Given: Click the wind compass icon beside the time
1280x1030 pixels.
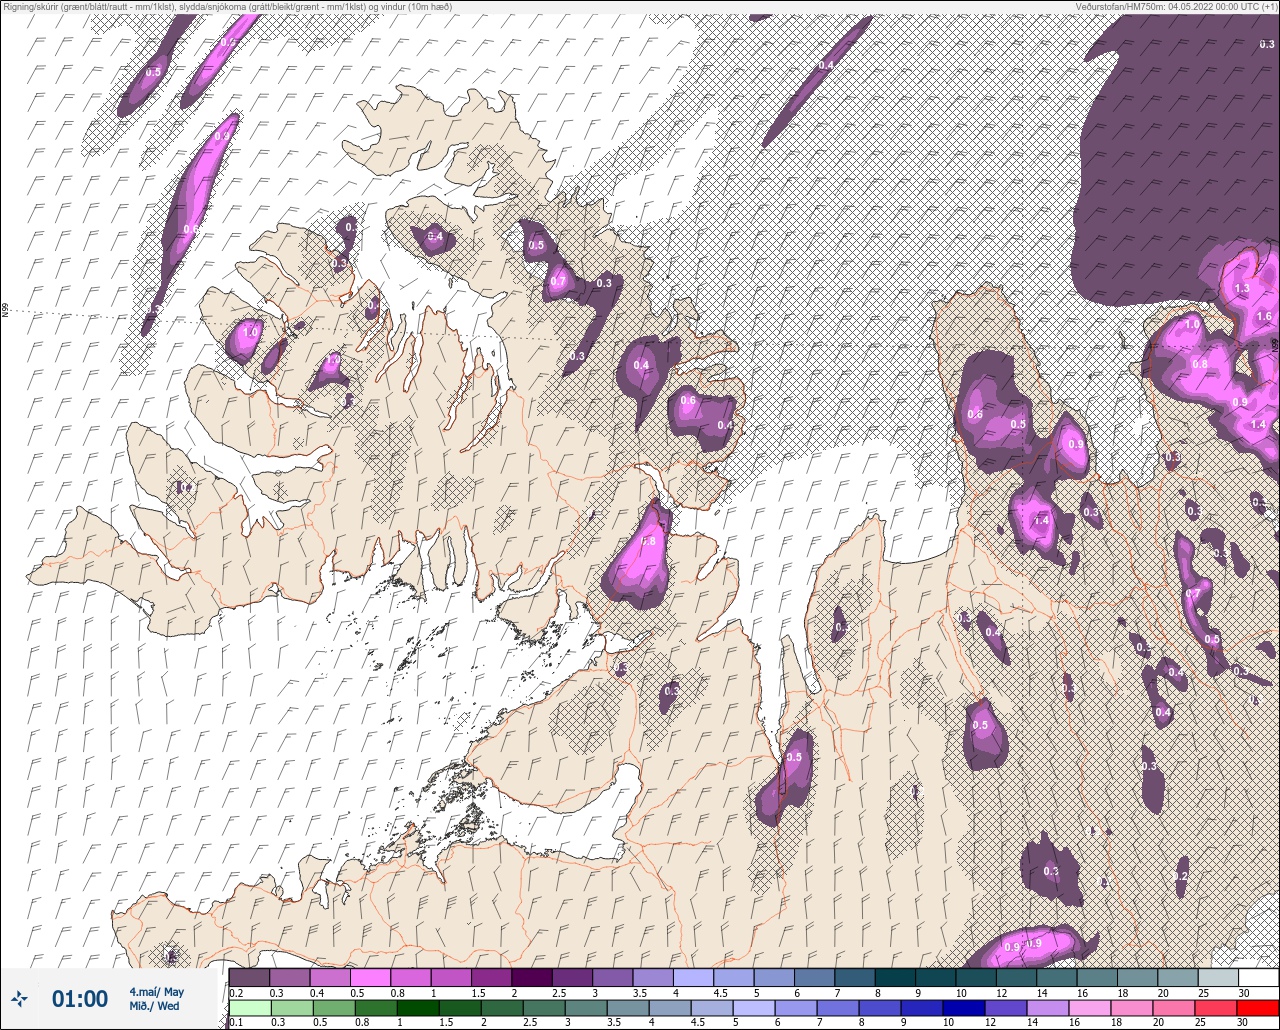Looking at the screenshot, I should [x=20, y=998].
